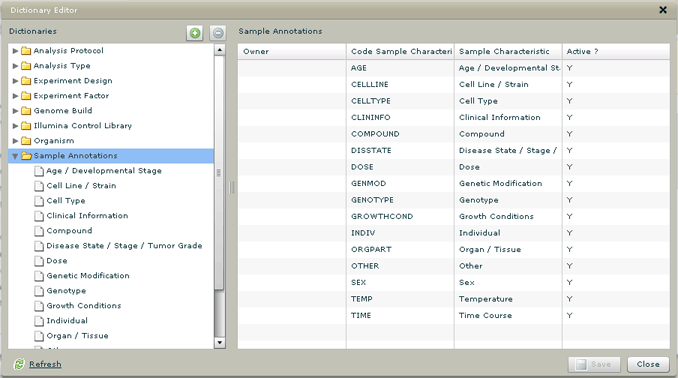Click the Age / Developmental Stage document icon
Image resolution: width=678 pixels, height=378 pixels.
(39, 171)
